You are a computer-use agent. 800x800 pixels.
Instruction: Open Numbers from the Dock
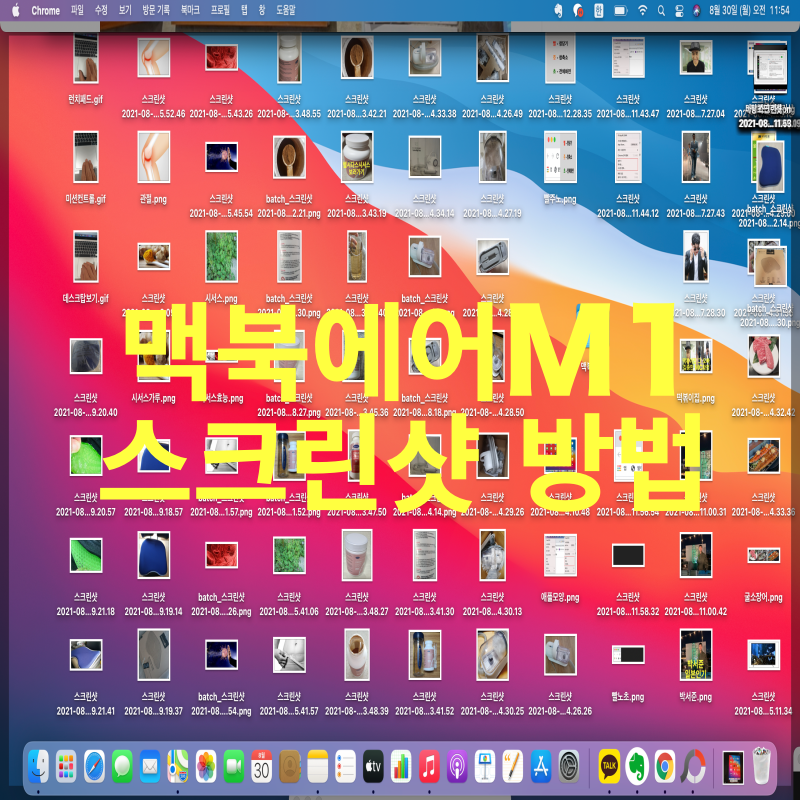pyautogui.click(x=401, y=765)
